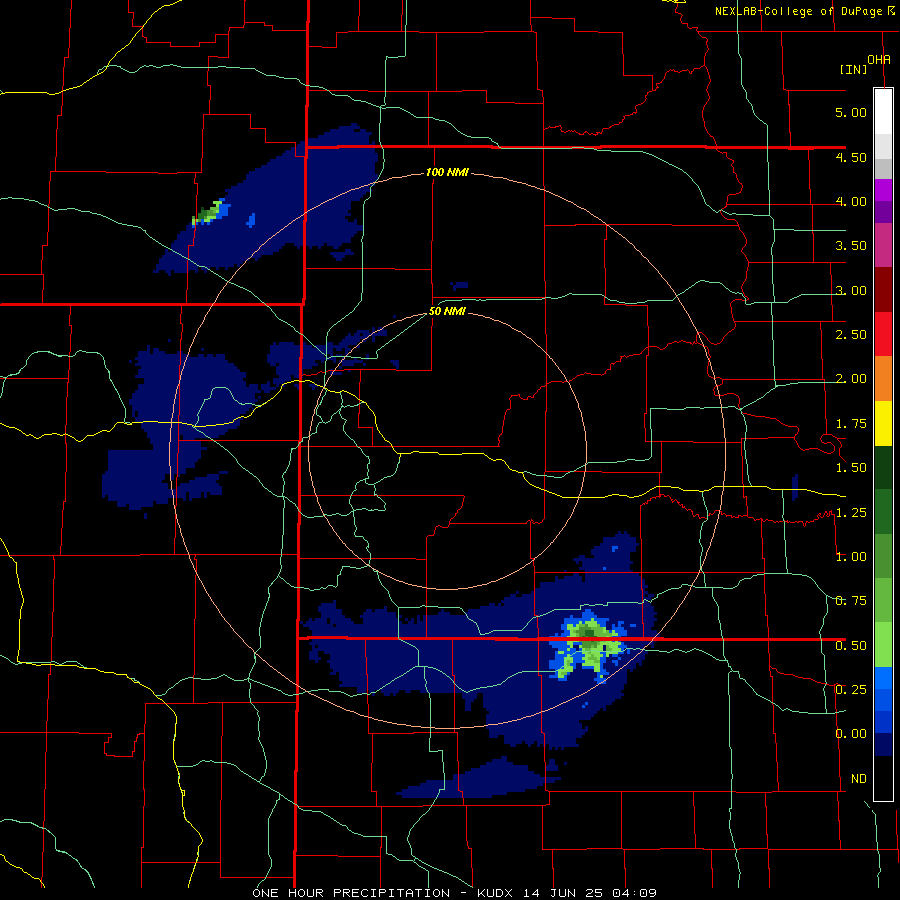Select the black ND swatch at legend bottom
The image size is (900, 900).
[x=883, y=778]
